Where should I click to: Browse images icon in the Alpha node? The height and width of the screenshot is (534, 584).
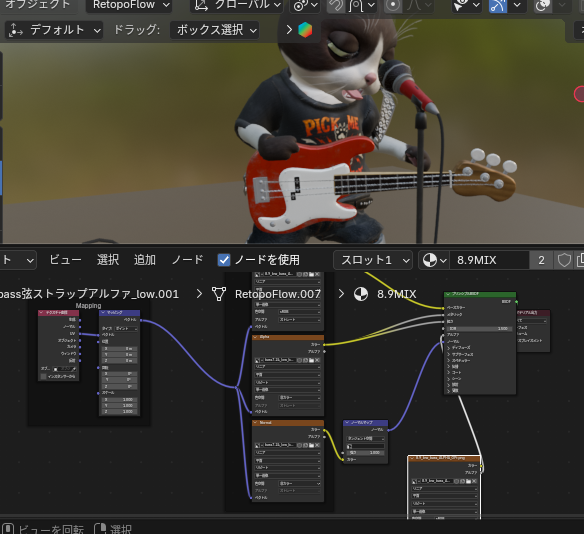(258, 360)
